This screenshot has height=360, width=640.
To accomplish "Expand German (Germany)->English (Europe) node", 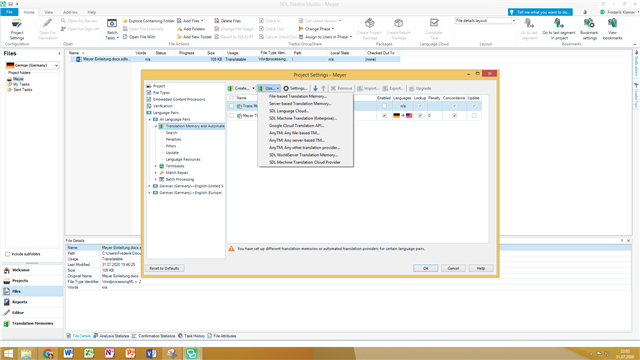I will [150, 193].
